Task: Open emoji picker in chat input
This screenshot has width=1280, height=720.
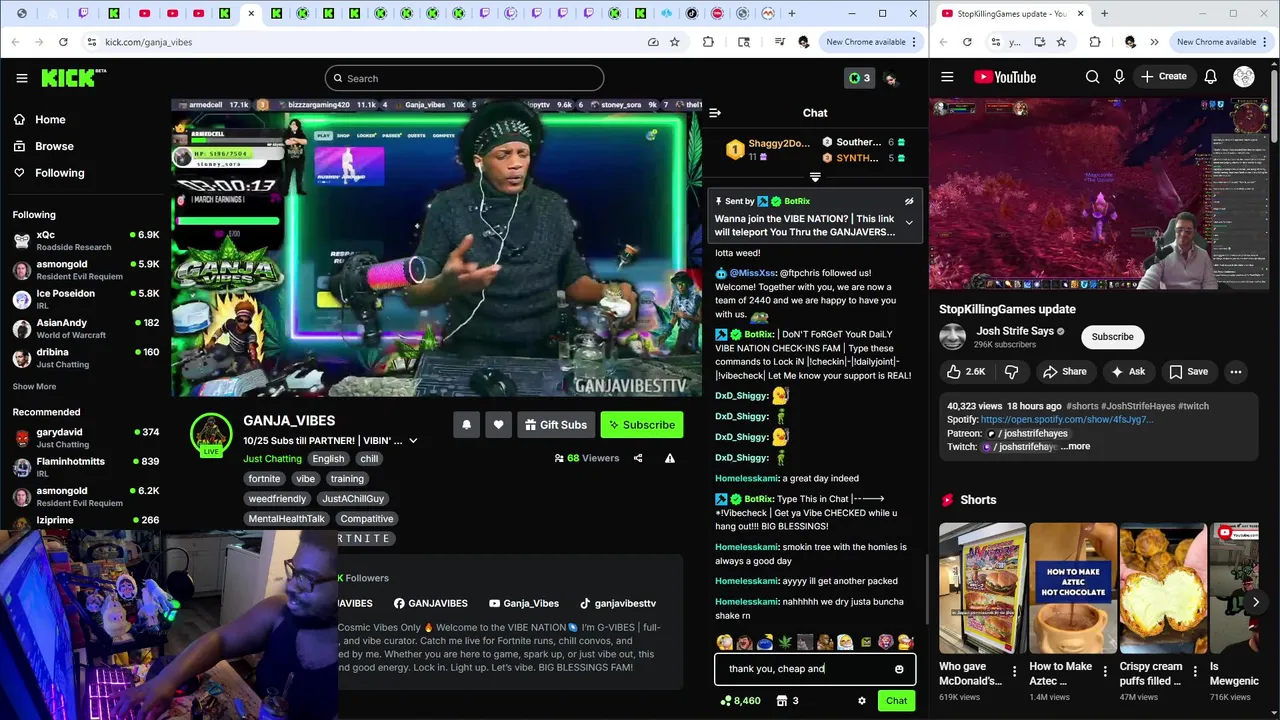Action: tap(899, 669)
